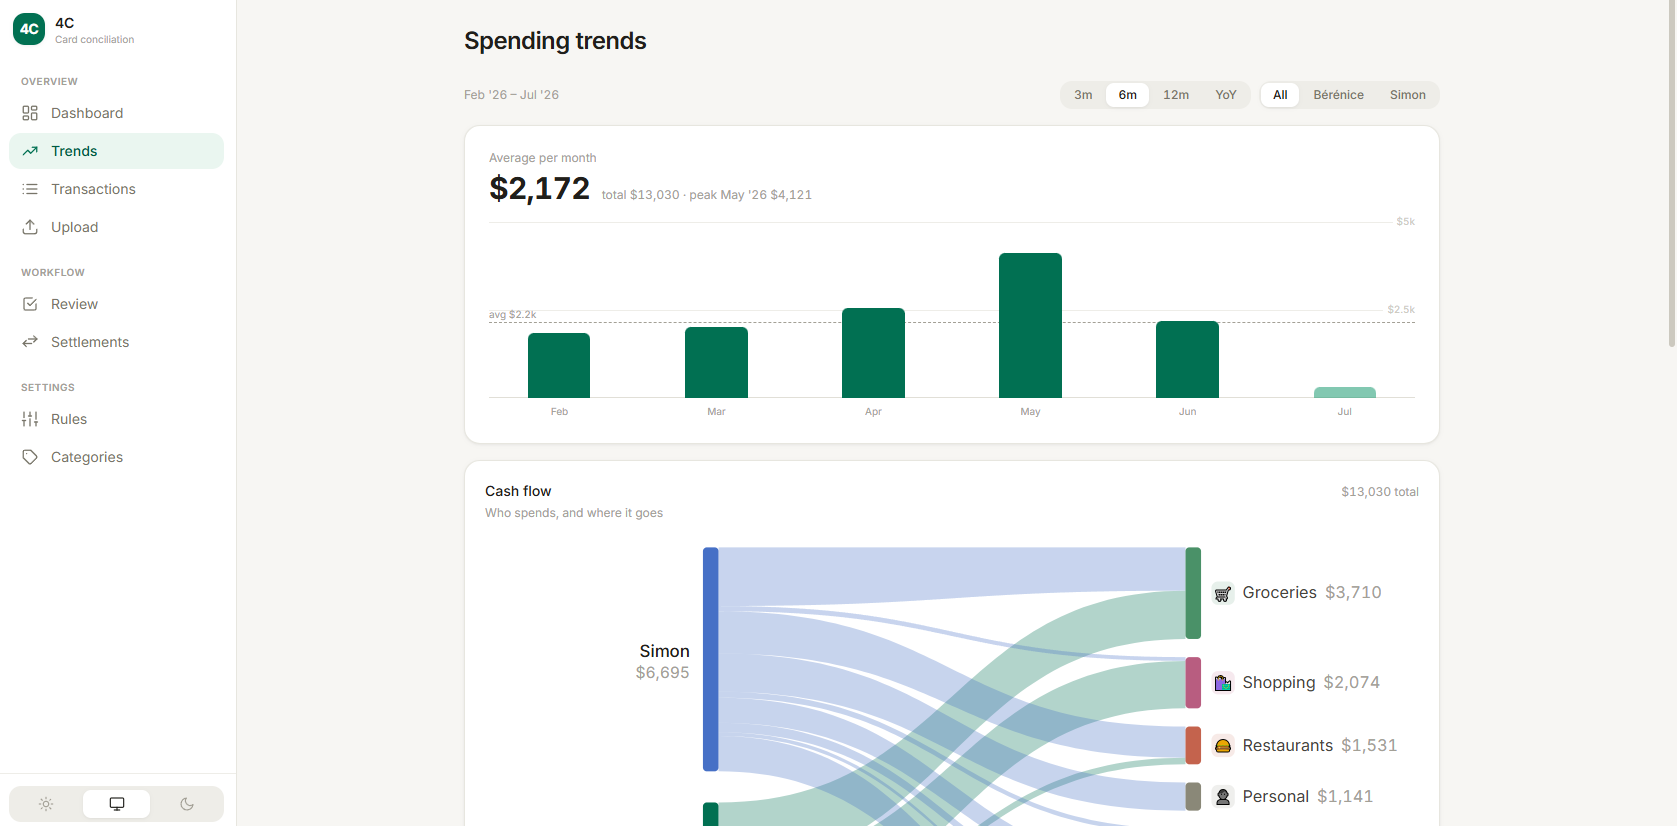The height and width of the screenshot is (826, 1677).
Task: Click the Upload arrow icon
Action: point(30,227)
